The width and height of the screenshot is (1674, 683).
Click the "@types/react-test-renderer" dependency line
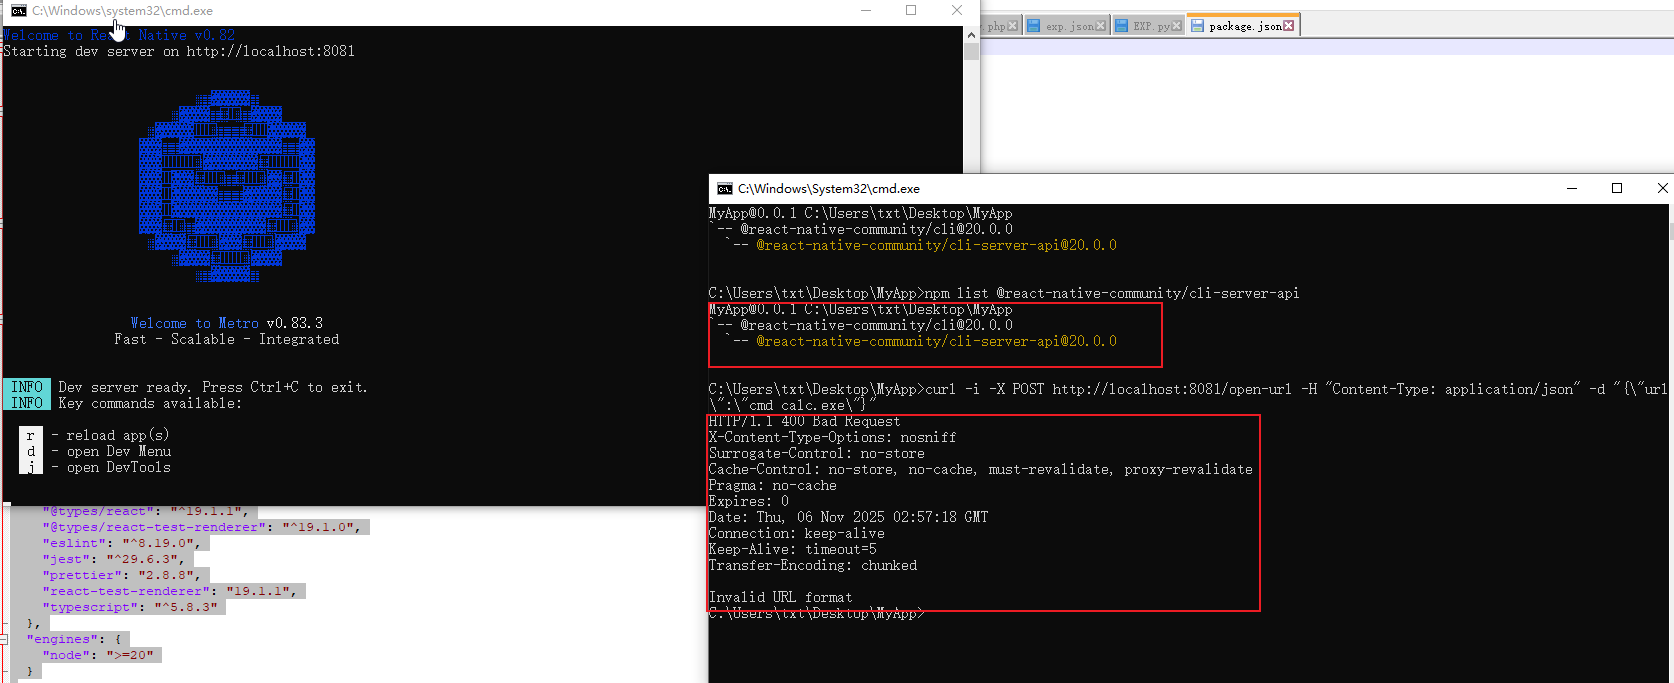[201, 527]
